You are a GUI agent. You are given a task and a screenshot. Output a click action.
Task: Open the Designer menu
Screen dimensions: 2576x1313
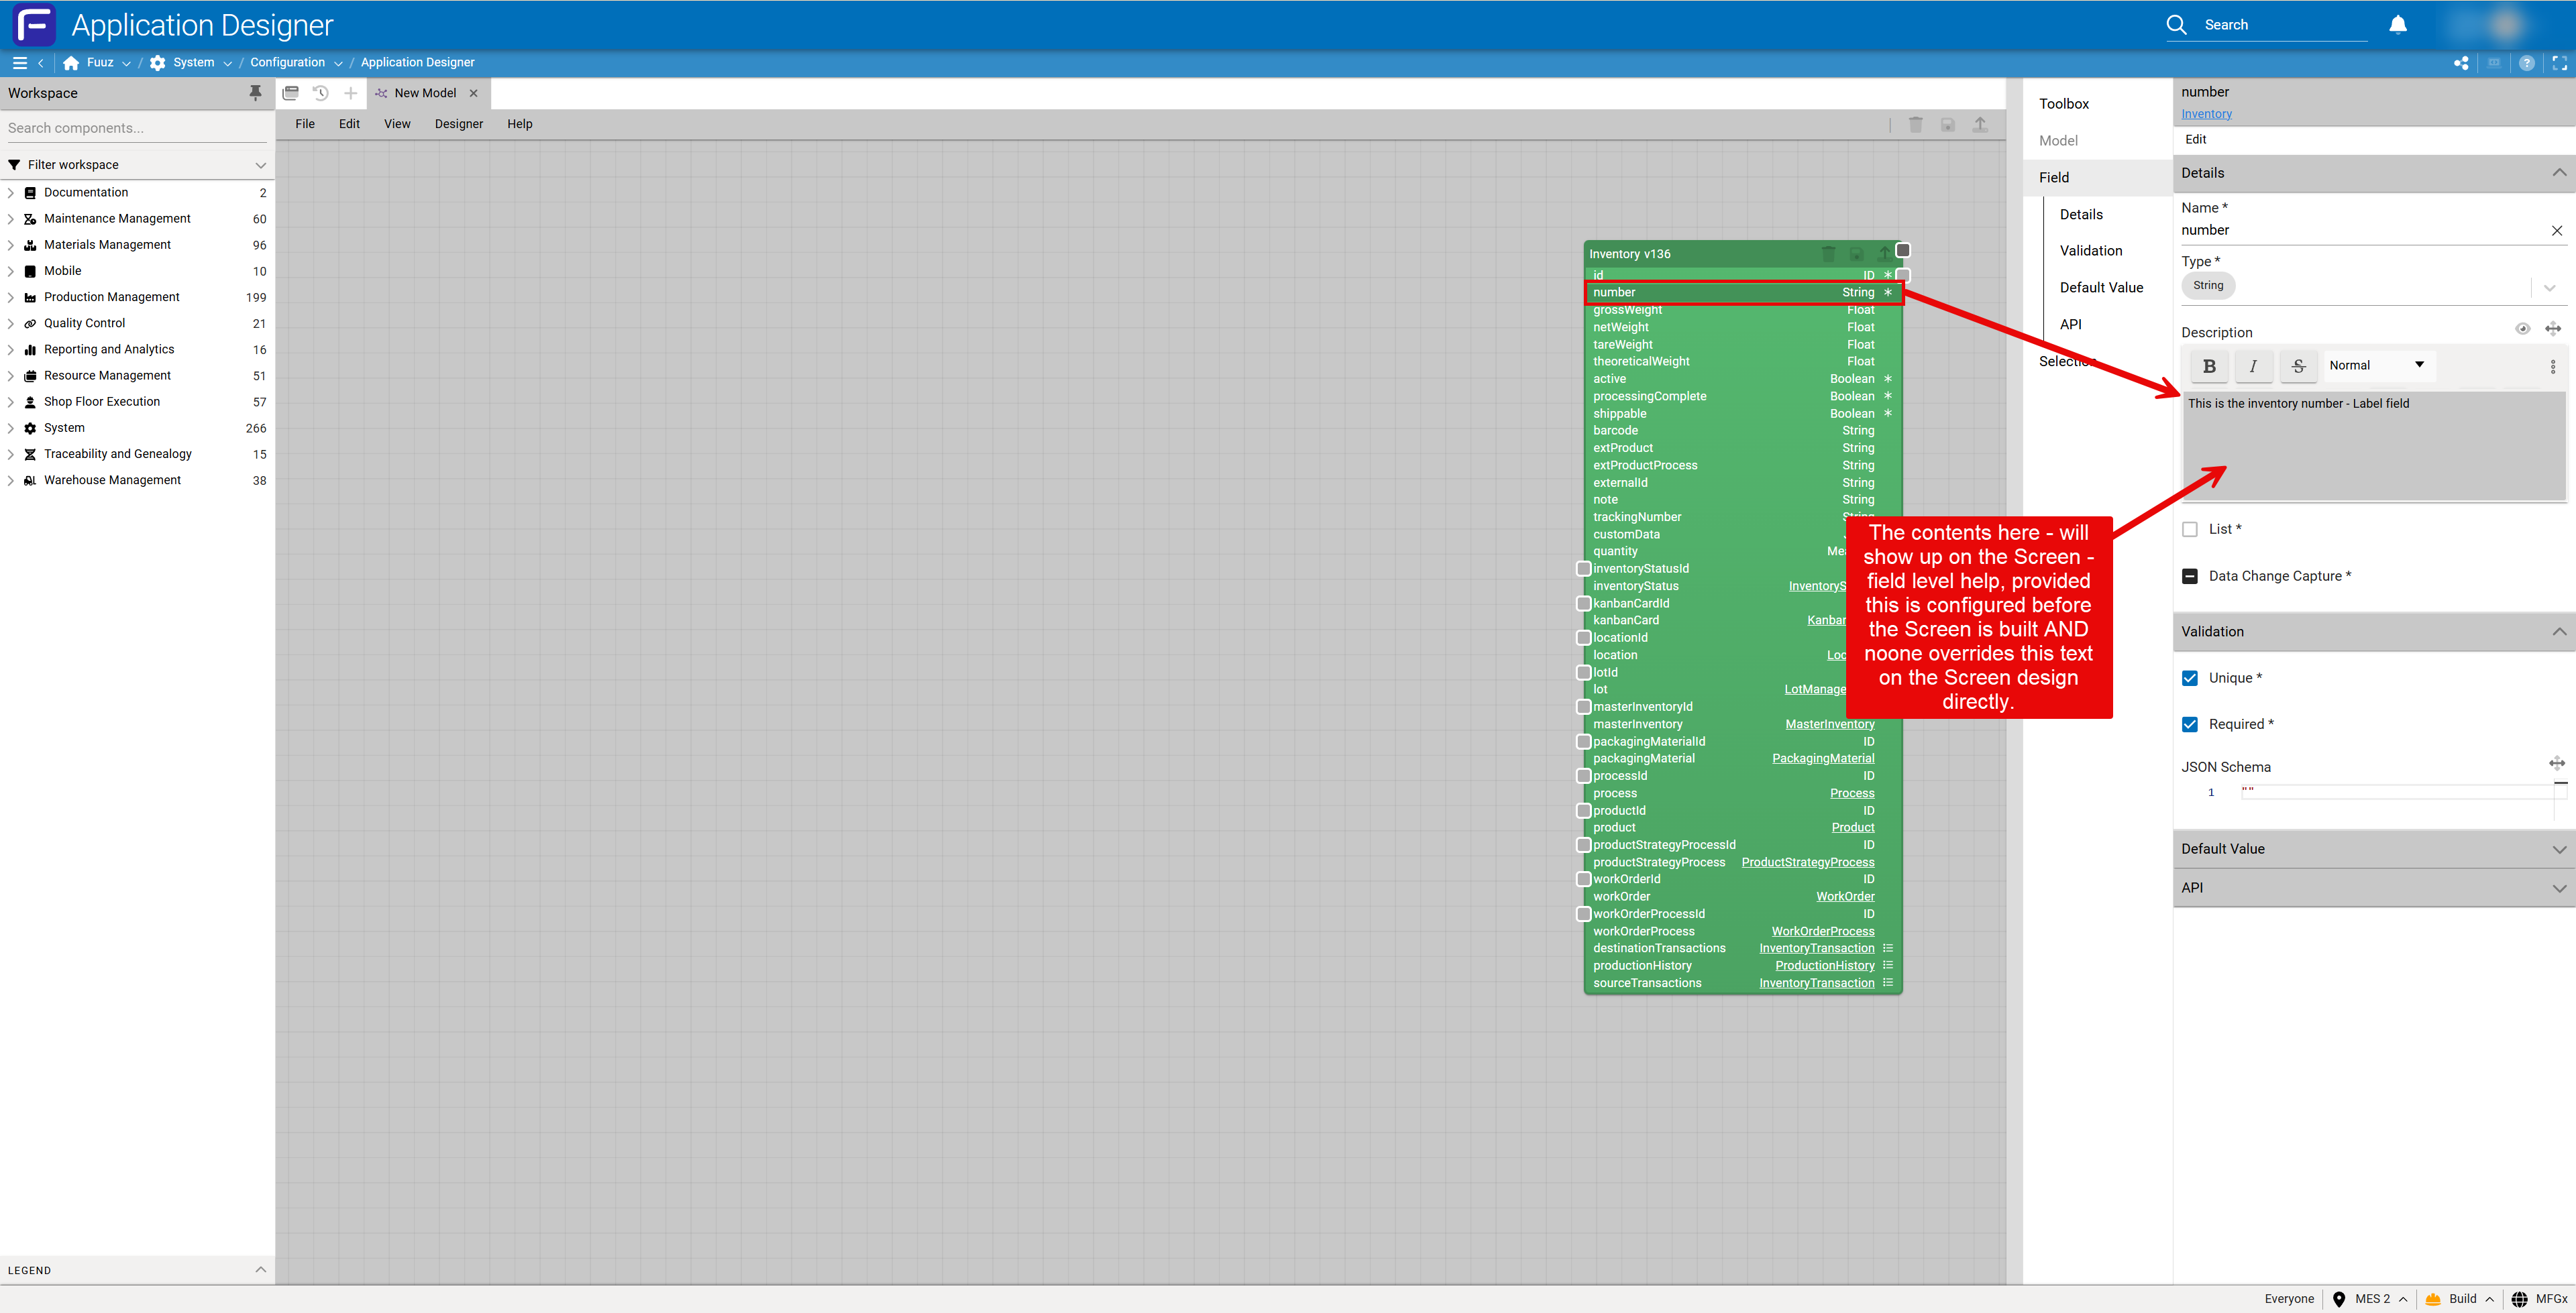[458, 124]
